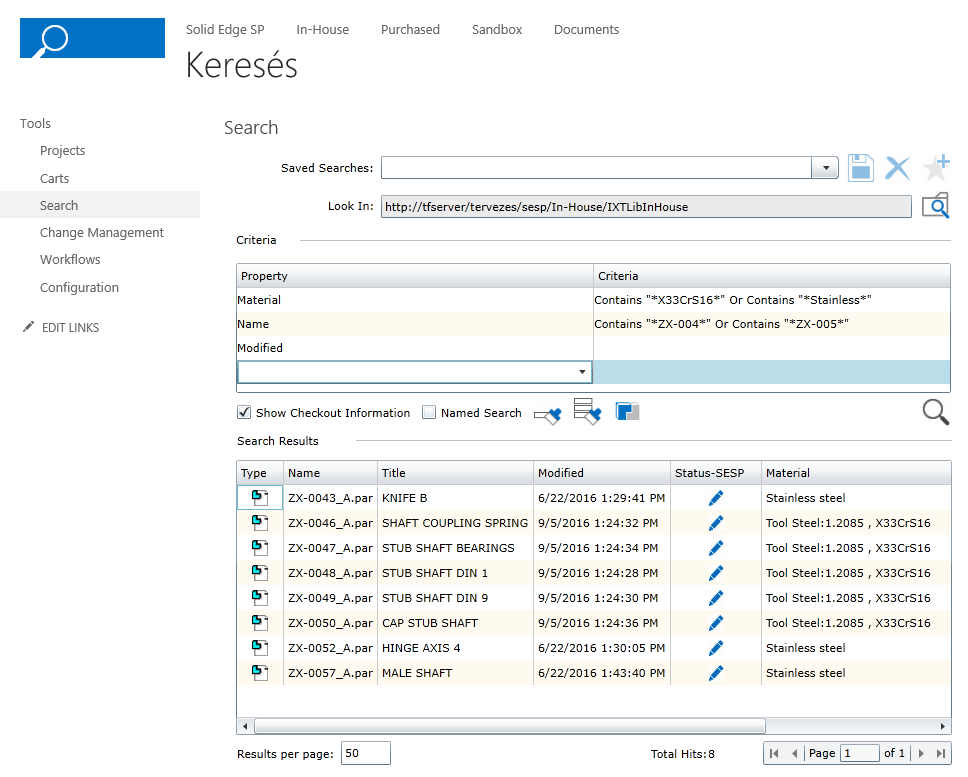Screen dimensions: 968x777
Task: Run search with the magnifying glass icon
Action: 935,412
